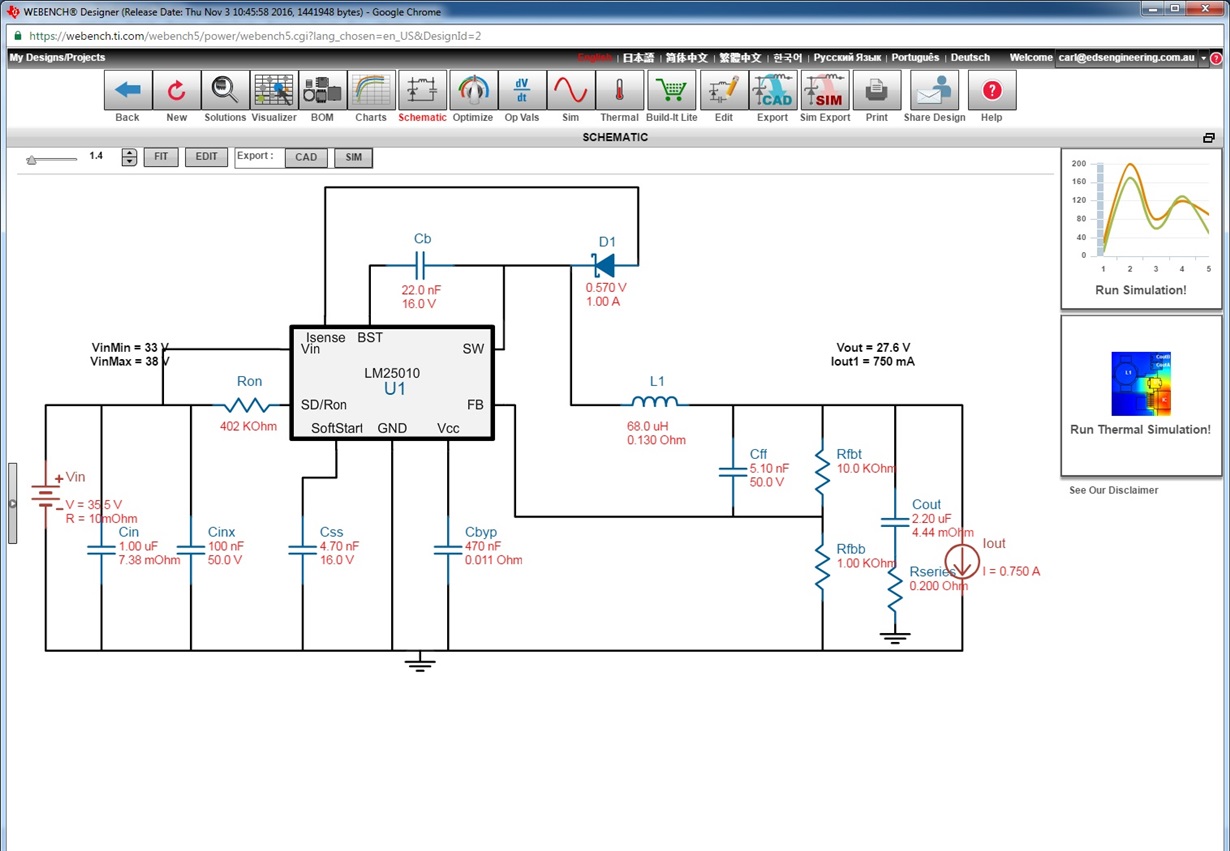Open the Help question mark icon
Image resolution: width=1230 pixels, height=851 pixels.
pyautogui.click(x=992, y=91)
